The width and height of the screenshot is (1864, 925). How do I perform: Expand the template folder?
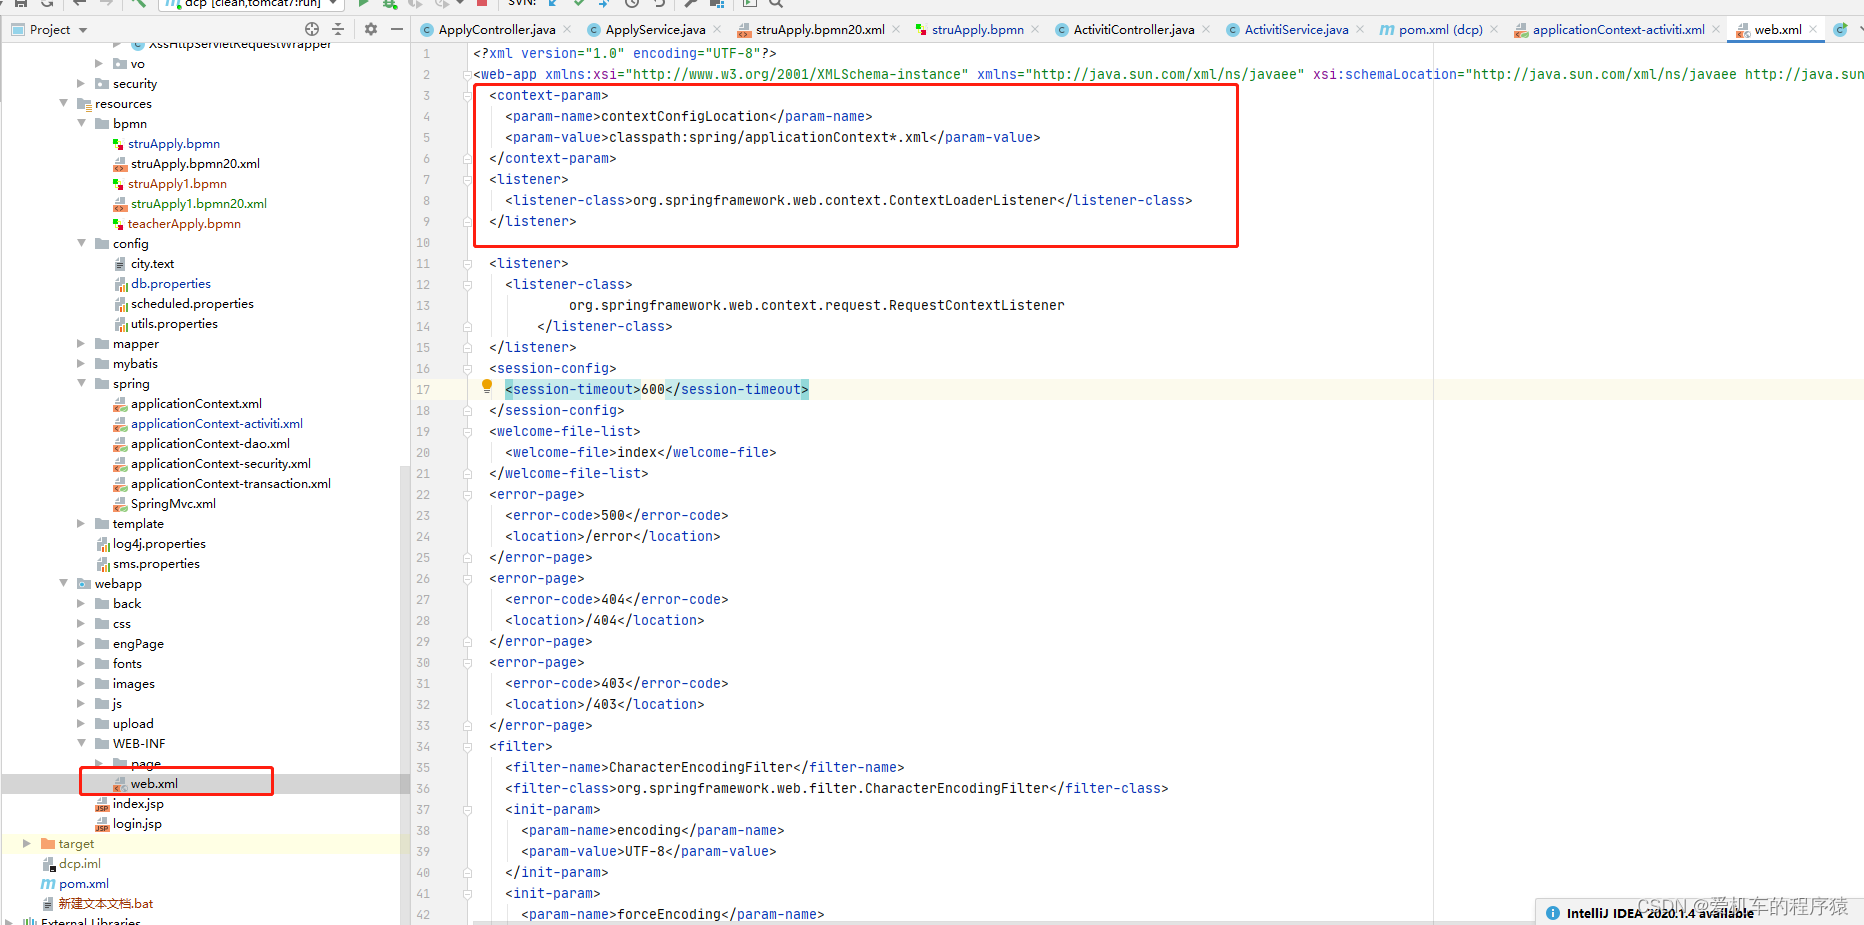pyautogui.click(x=81, y=524)
